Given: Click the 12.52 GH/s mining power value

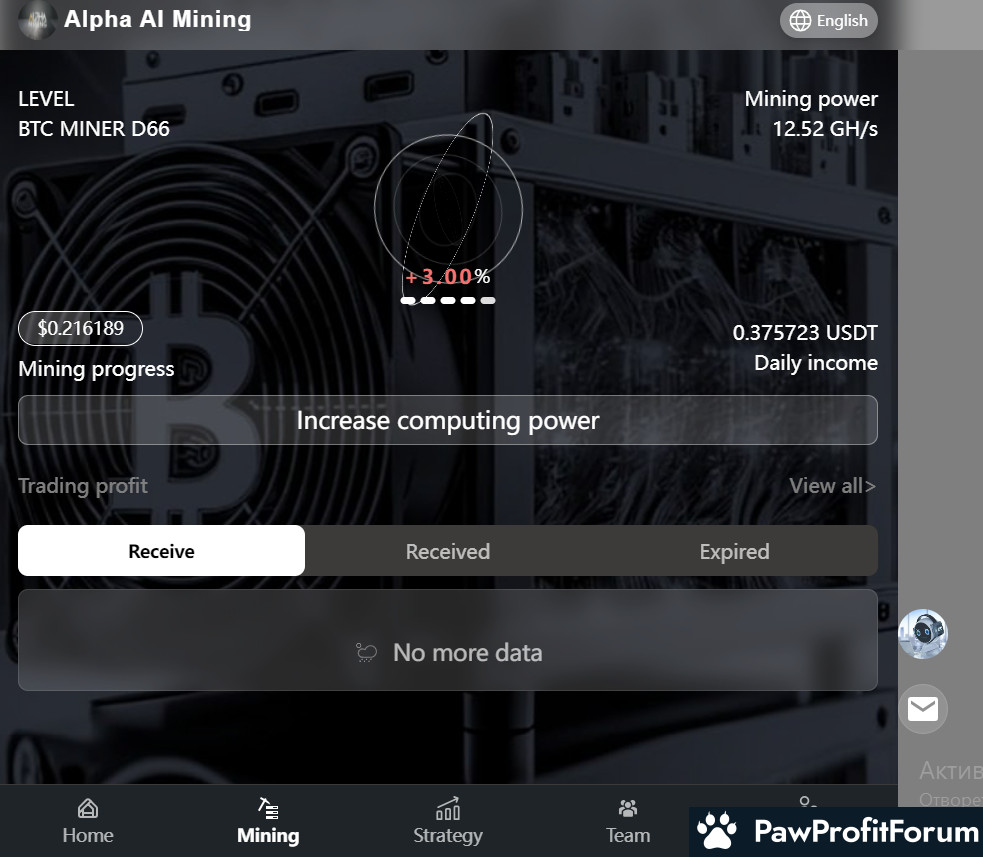Looking at the screenshot, I should click(824, 129).
